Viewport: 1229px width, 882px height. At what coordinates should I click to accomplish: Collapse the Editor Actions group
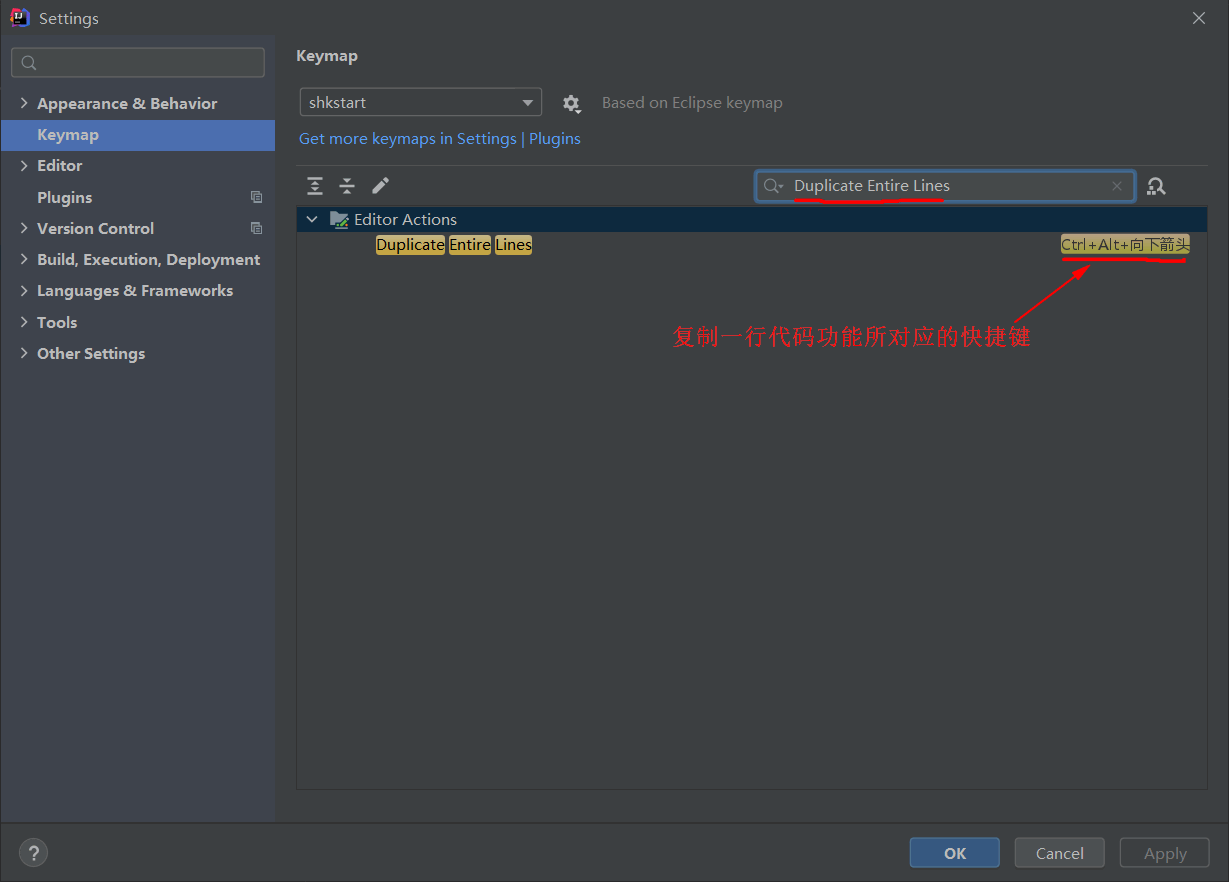(312, 220)
